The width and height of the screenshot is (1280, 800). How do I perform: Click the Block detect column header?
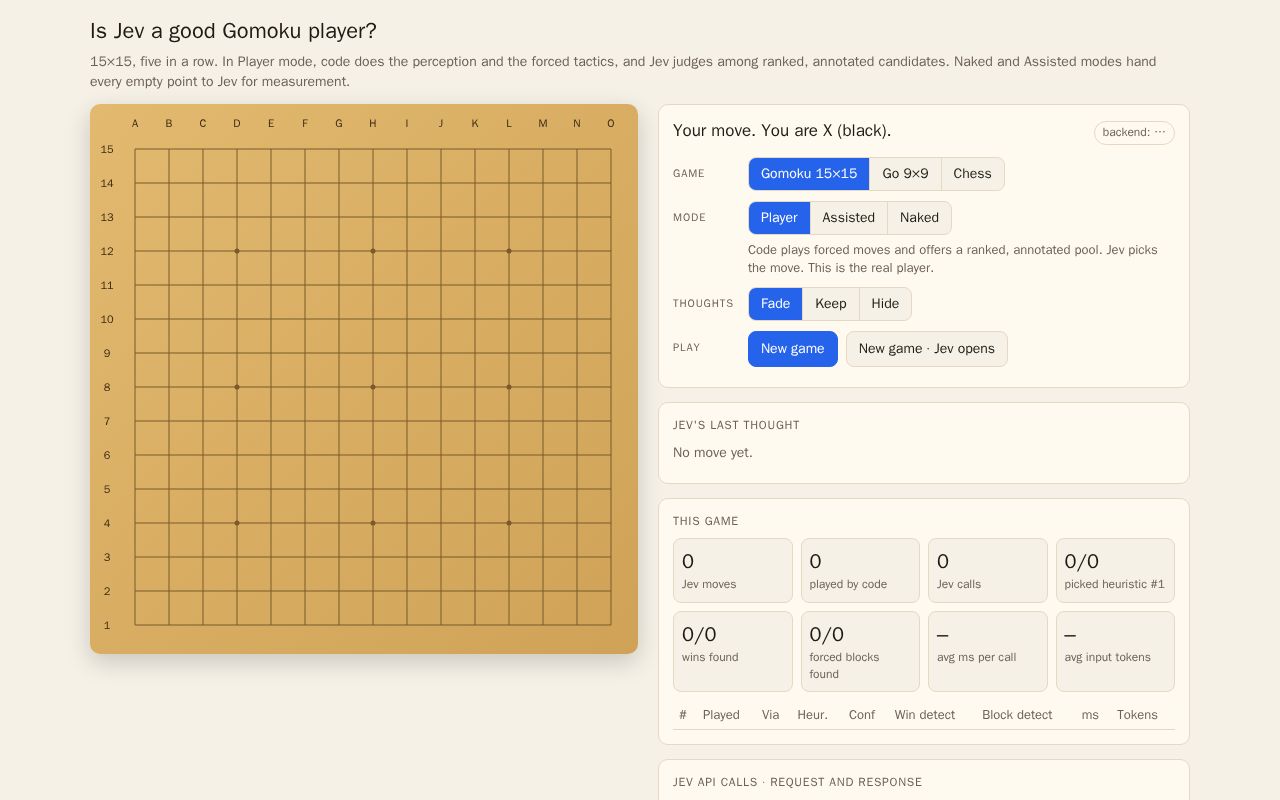[1017, 715]
